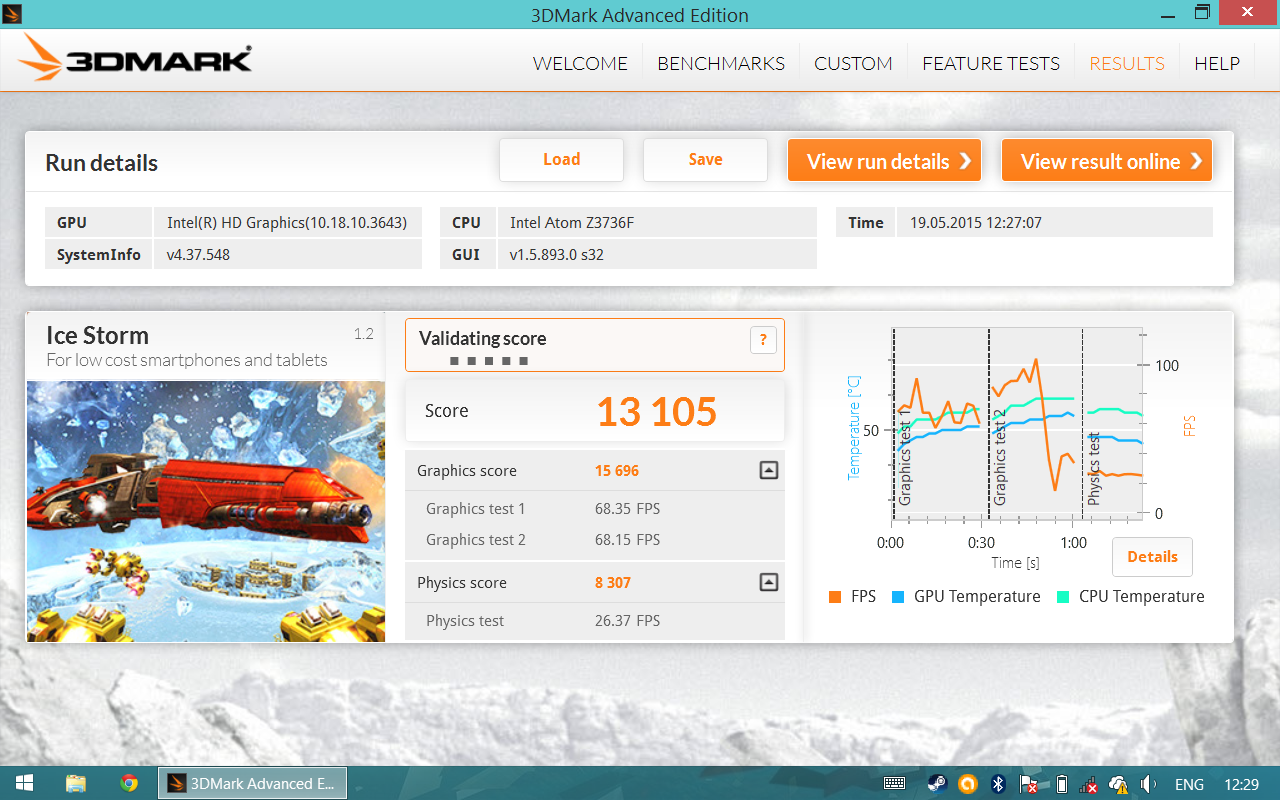Image resolution: width=1280 pixels, height=800 pixels.
Task: Click the 3DMark logo in the header
Action: tap(135, 60)
